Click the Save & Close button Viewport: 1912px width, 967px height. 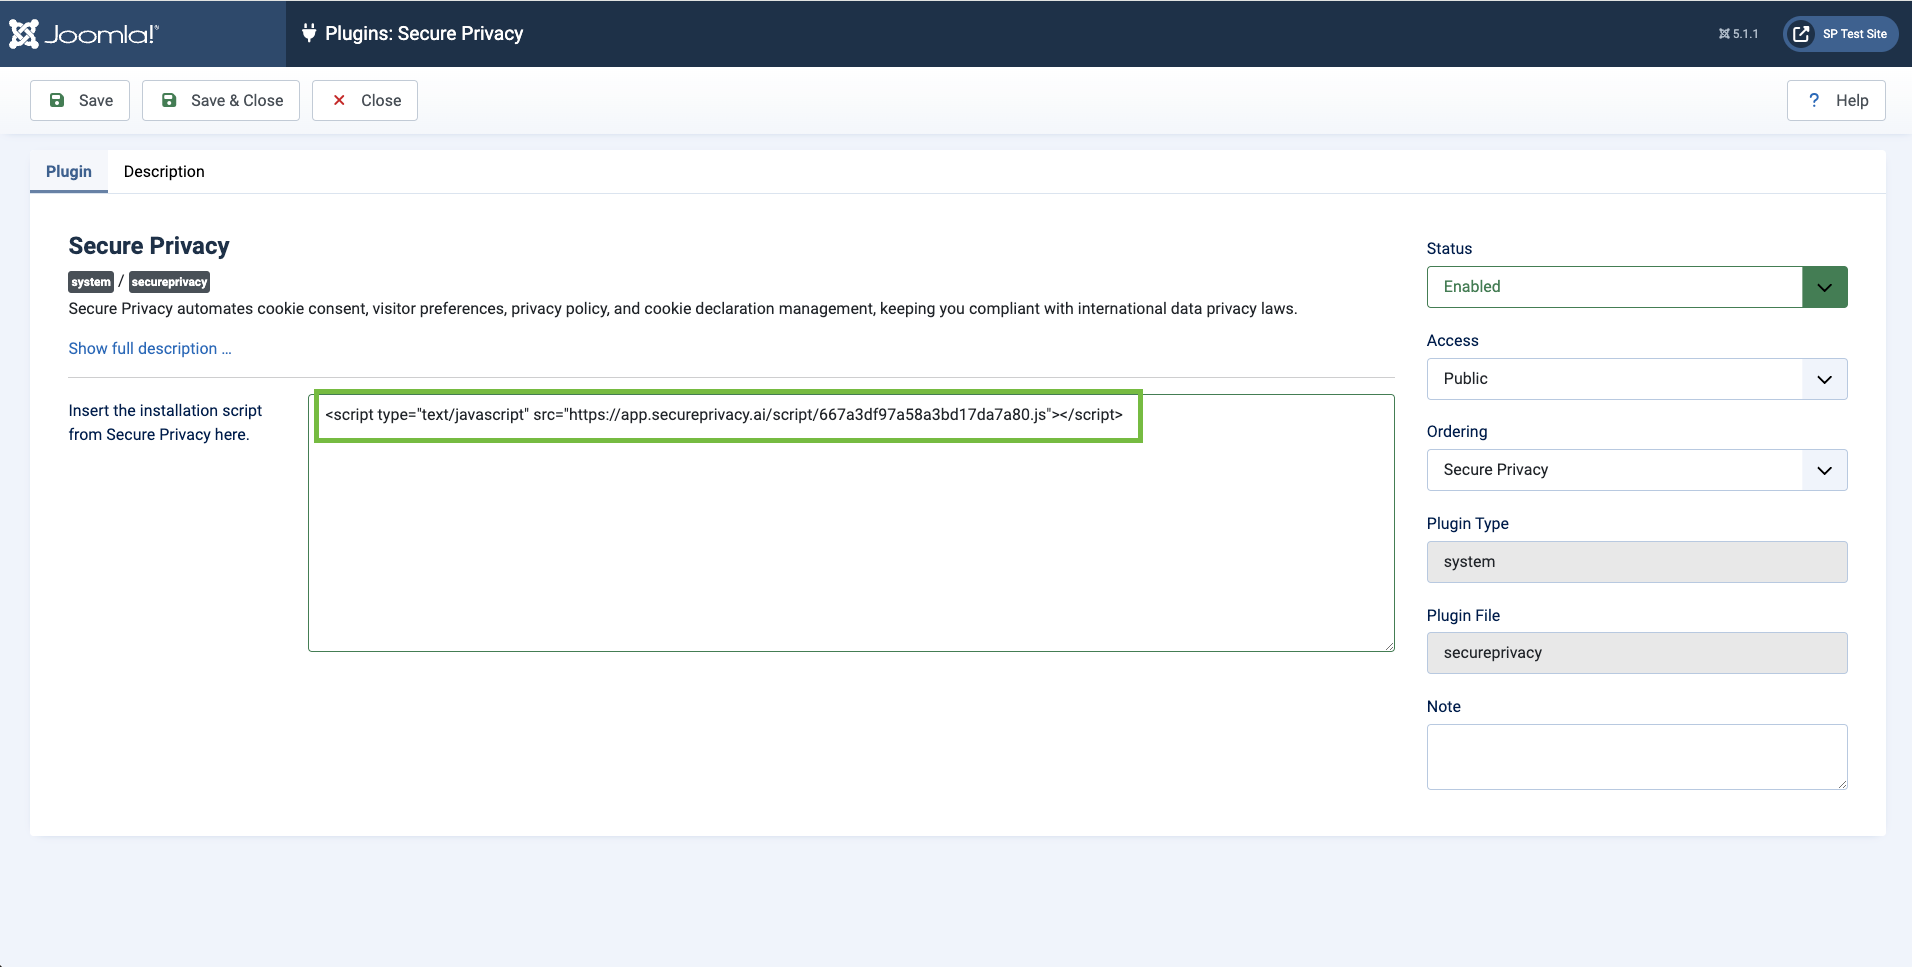(221, 100)
